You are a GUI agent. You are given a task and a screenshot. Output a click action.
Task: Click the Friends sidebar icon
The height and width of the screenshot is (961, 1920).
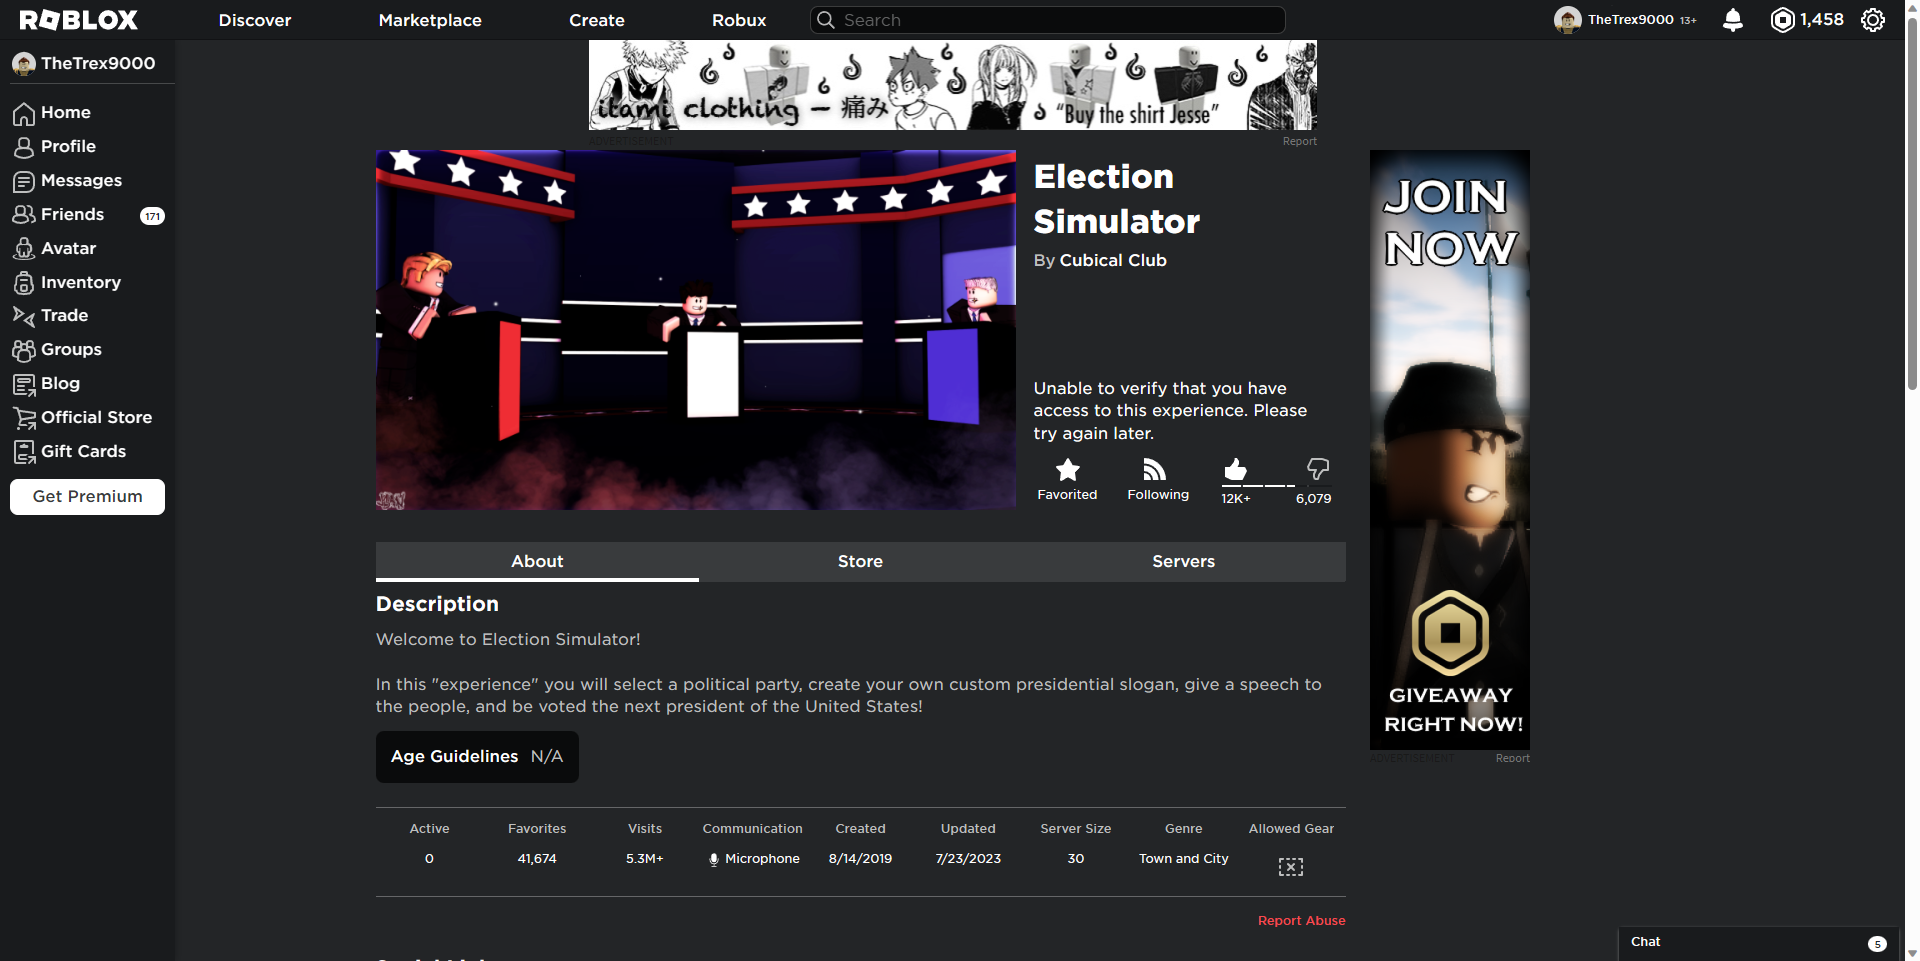24,215
